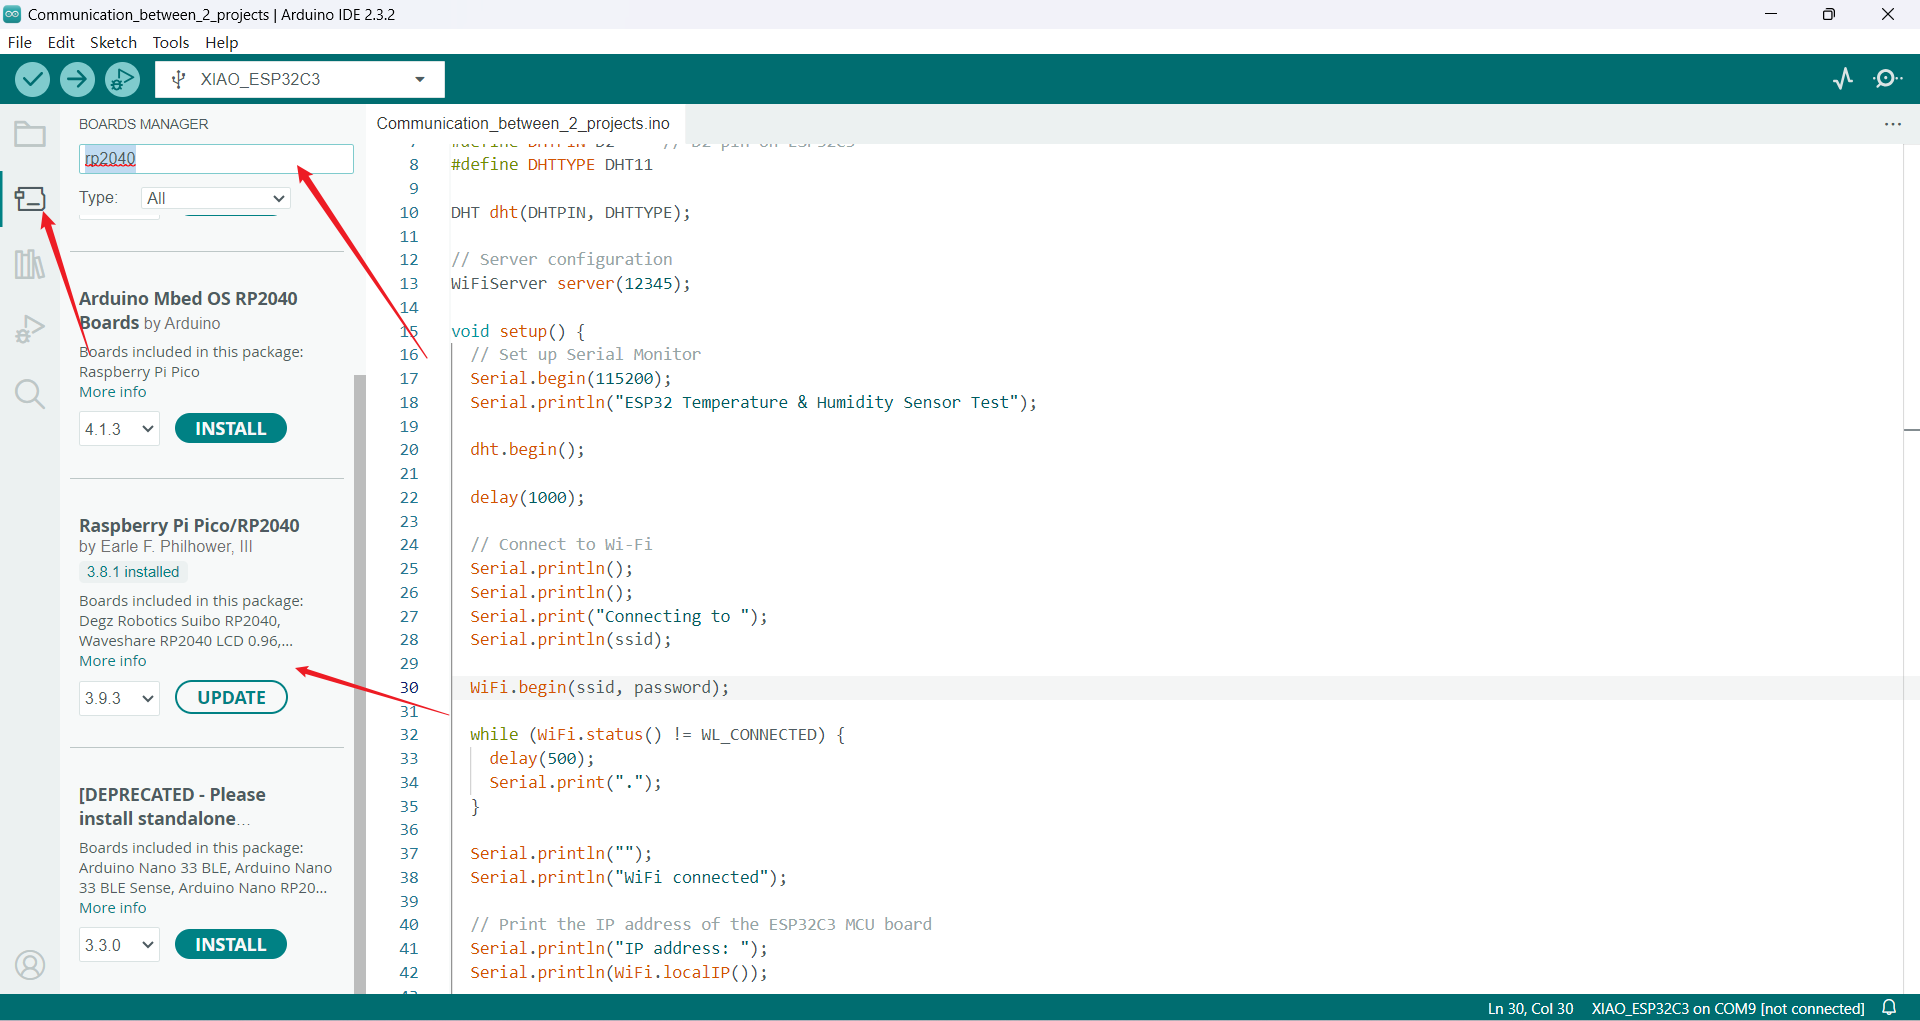Viewport: 1920px width, 1021px height.
Task: Click the WiFi.begin(ssid, password) line
Action: (x=600, y=687)
